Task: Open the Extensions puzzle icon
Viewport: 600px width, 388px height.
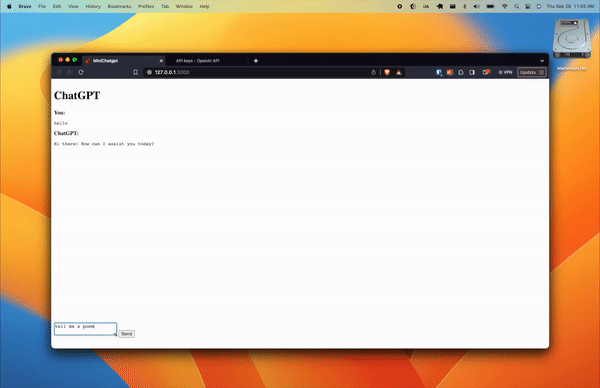Action: coord(461,72)
